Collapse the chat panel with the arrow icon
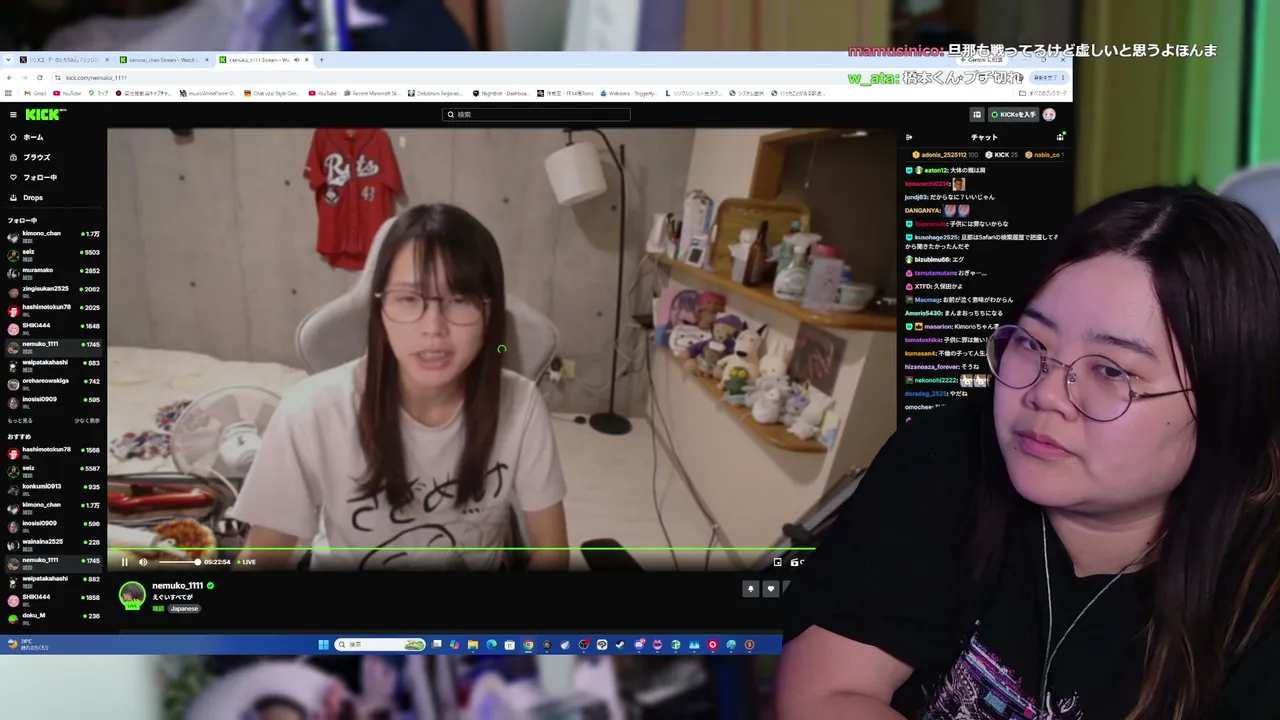Viewport: 1280px width, 720px height. pyautogui.click(x=909, y=137)
